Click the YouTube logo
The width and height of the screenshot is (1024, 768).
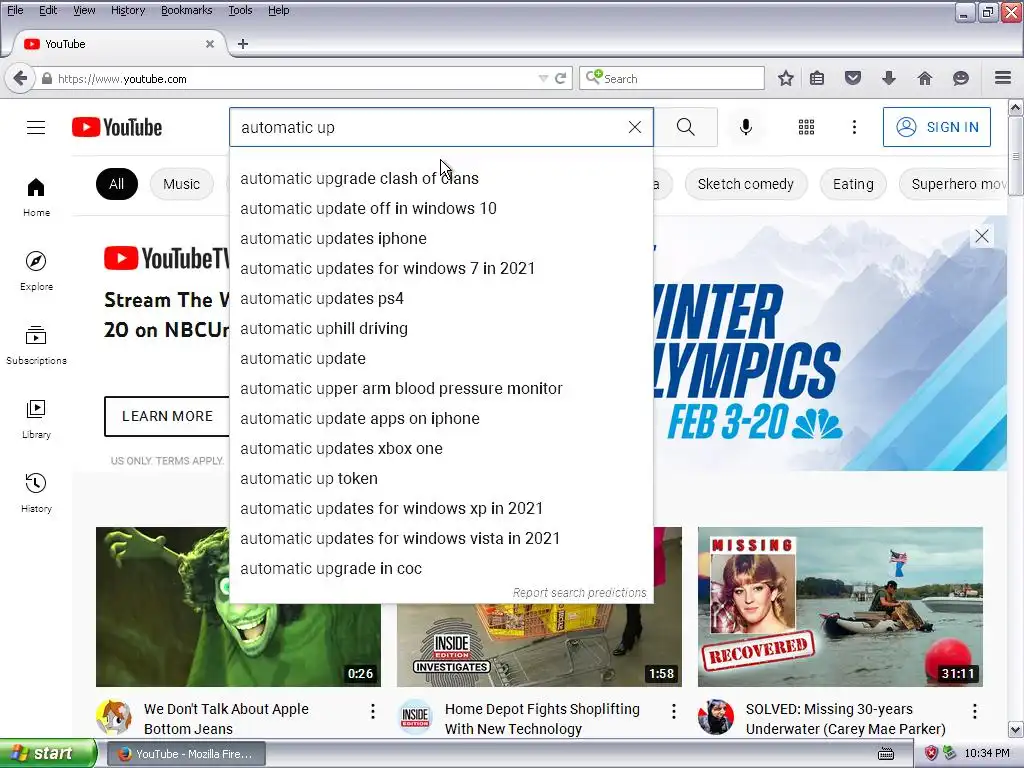tap(117, 127)
